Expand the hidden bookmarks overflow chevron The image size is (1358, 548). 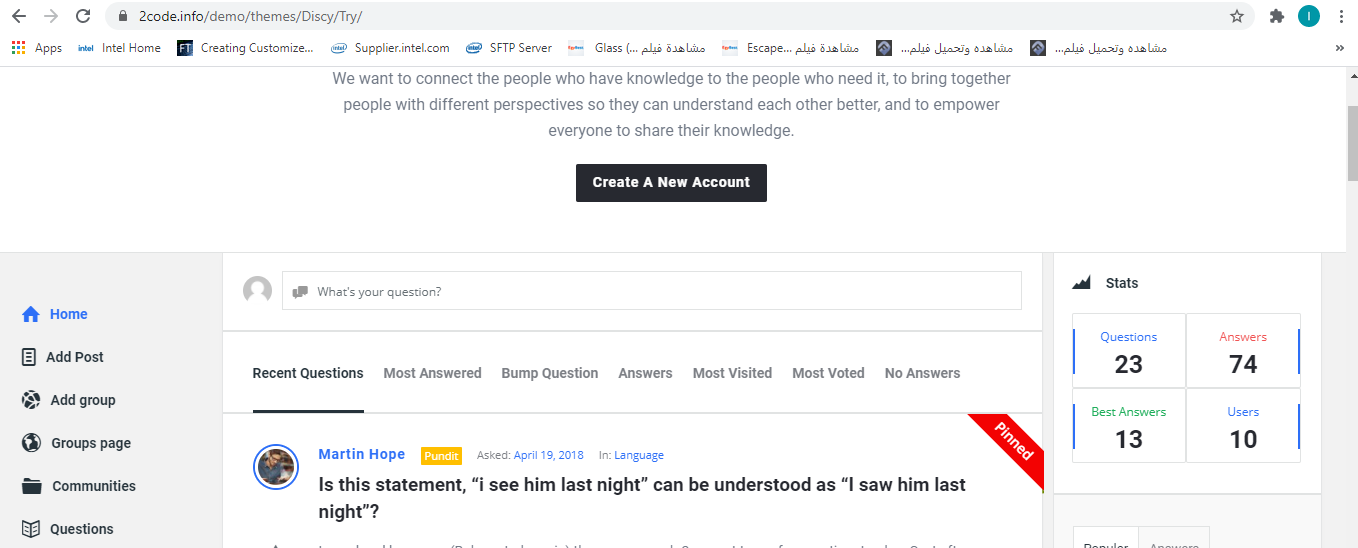coord(1339,48)
